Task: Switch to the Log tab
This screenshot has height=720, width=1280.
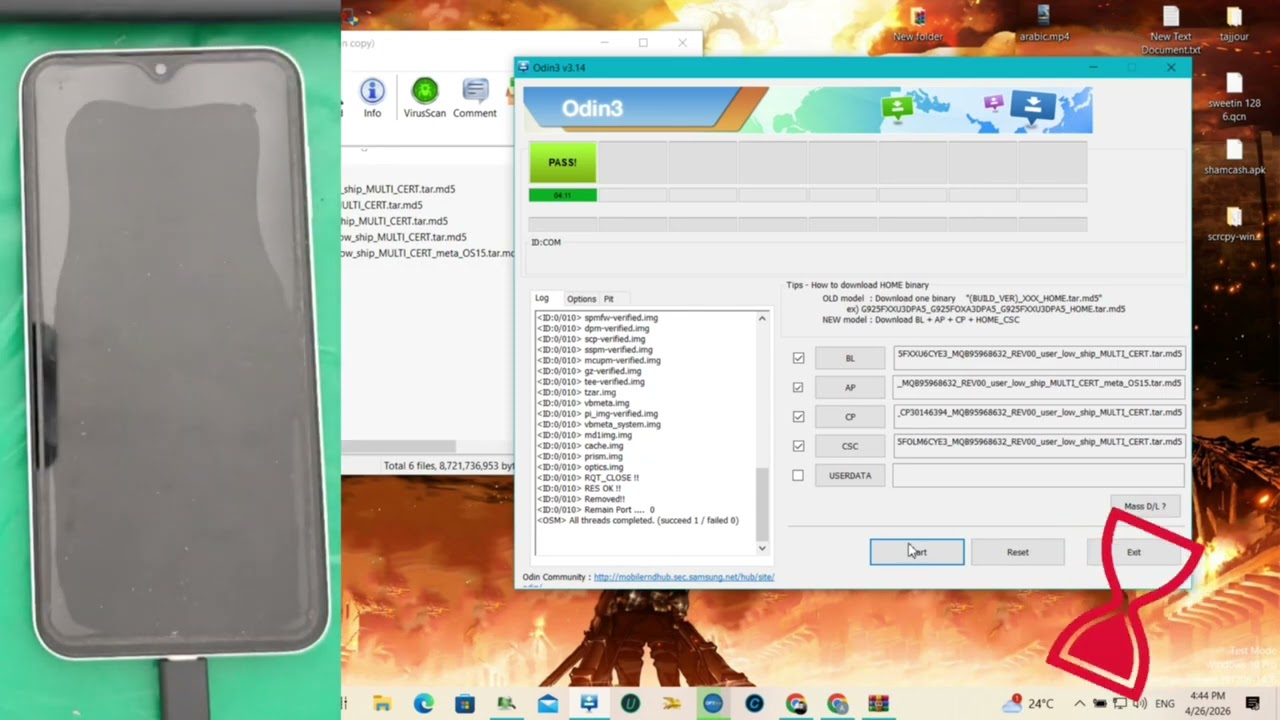Action: click(542, 298)
